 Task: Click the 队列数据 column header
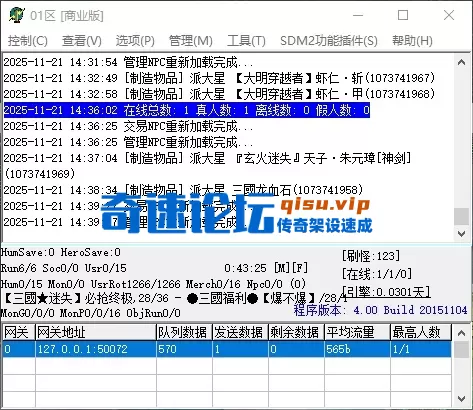[184, 332]
